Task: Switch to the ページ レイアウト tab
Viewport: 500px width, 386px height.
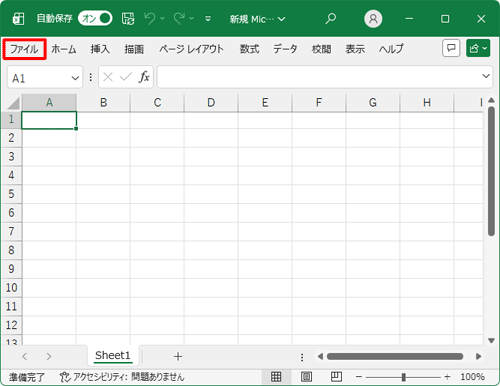Action: point(191,49)
